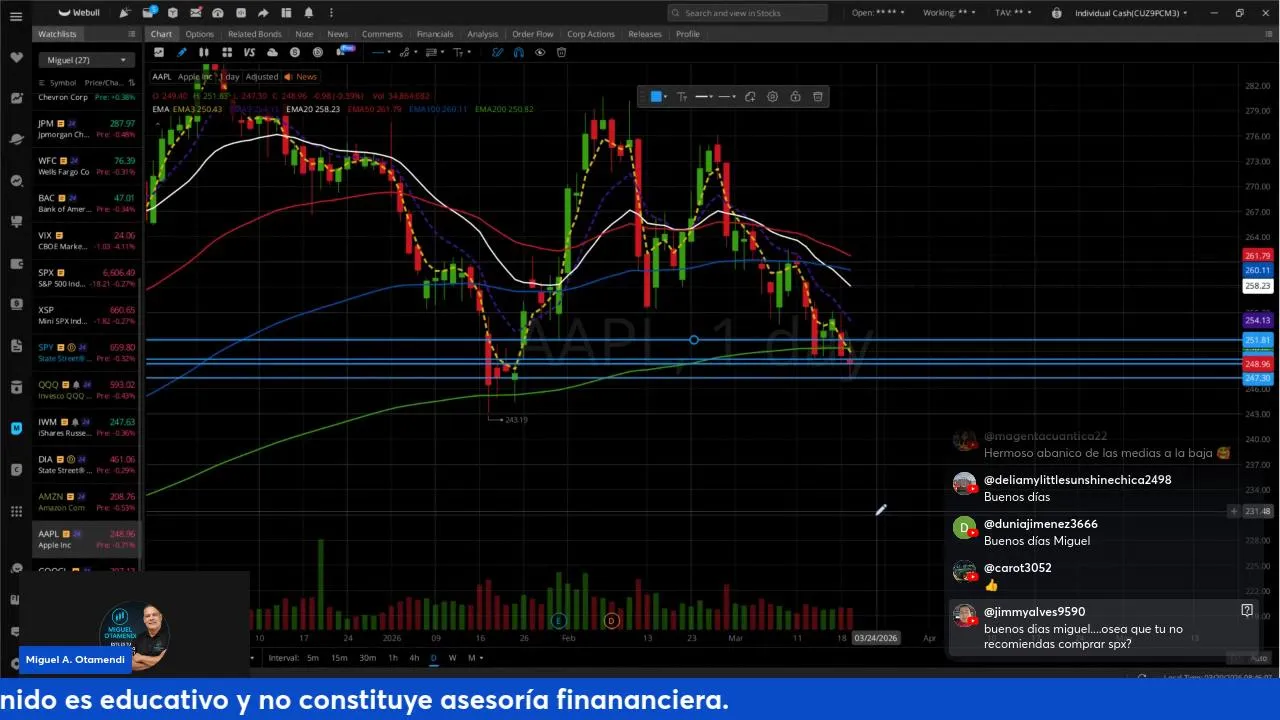Switch to the Corp Actions tab
The height and width of the screenshot is (720, 1280).
[591, 34]
